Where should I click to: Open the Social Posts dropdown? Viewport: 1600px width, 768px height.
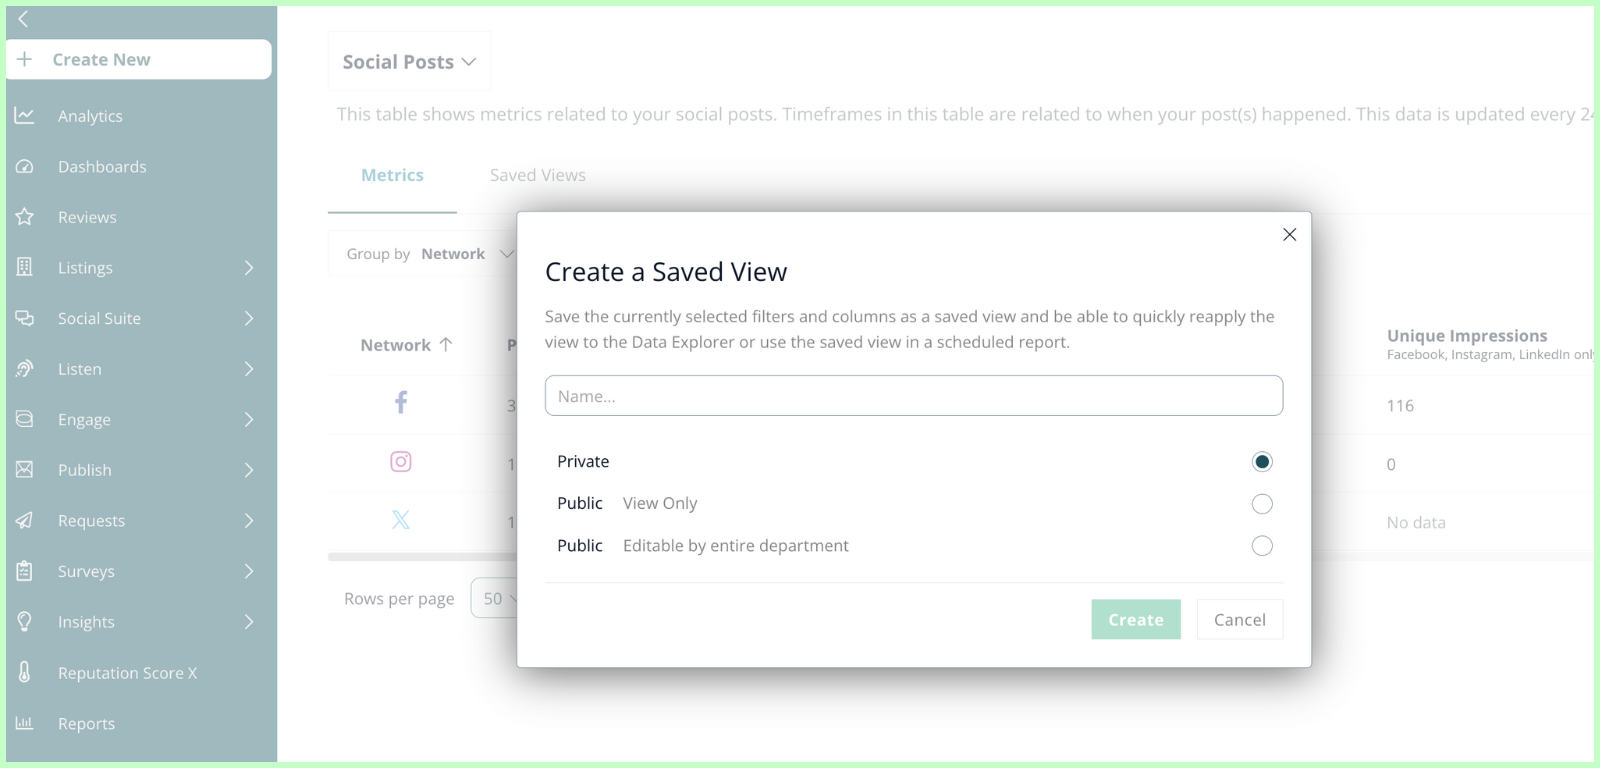click(409, 62)
